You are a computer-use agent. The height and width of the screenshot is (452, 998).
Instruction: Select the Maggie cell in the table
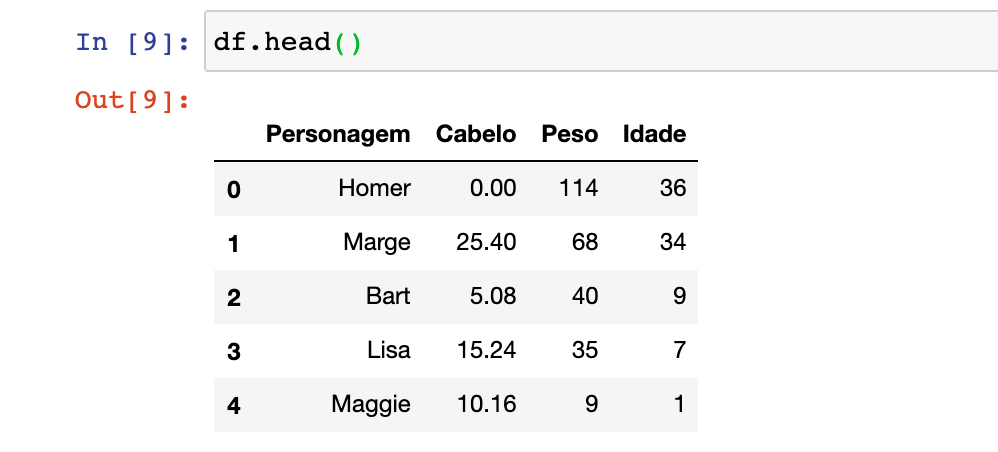(371, 404)
